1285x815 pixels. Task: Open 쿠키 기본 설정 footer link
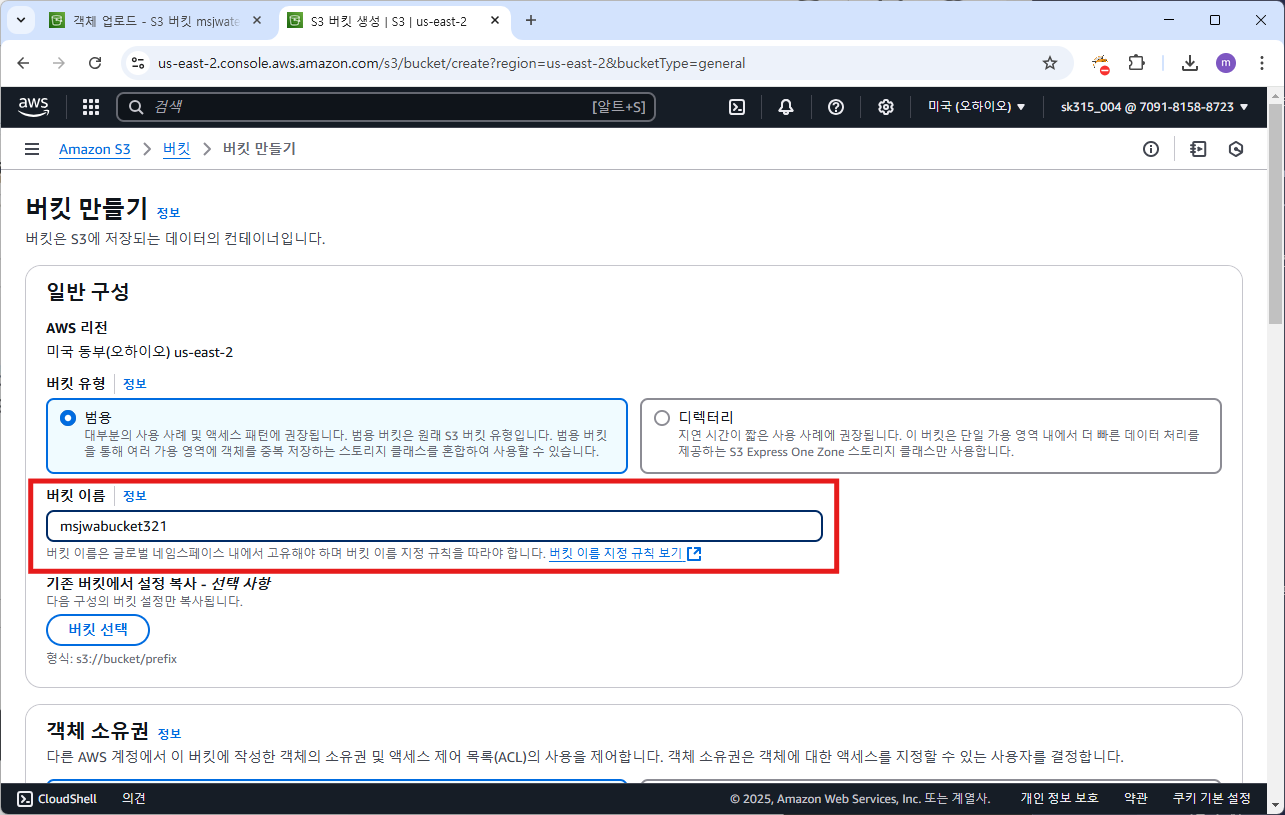point(1212,798)
